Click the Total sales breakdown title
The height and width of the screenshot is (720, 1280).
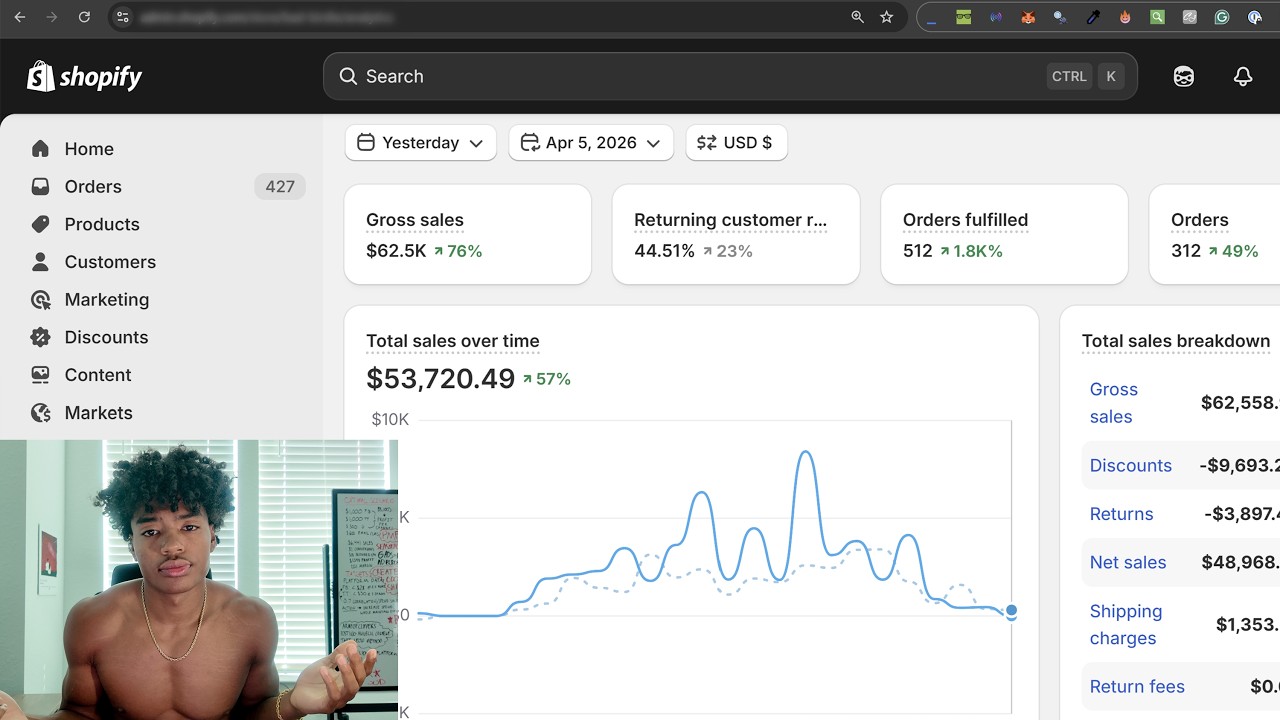[x=1176, y=341]
